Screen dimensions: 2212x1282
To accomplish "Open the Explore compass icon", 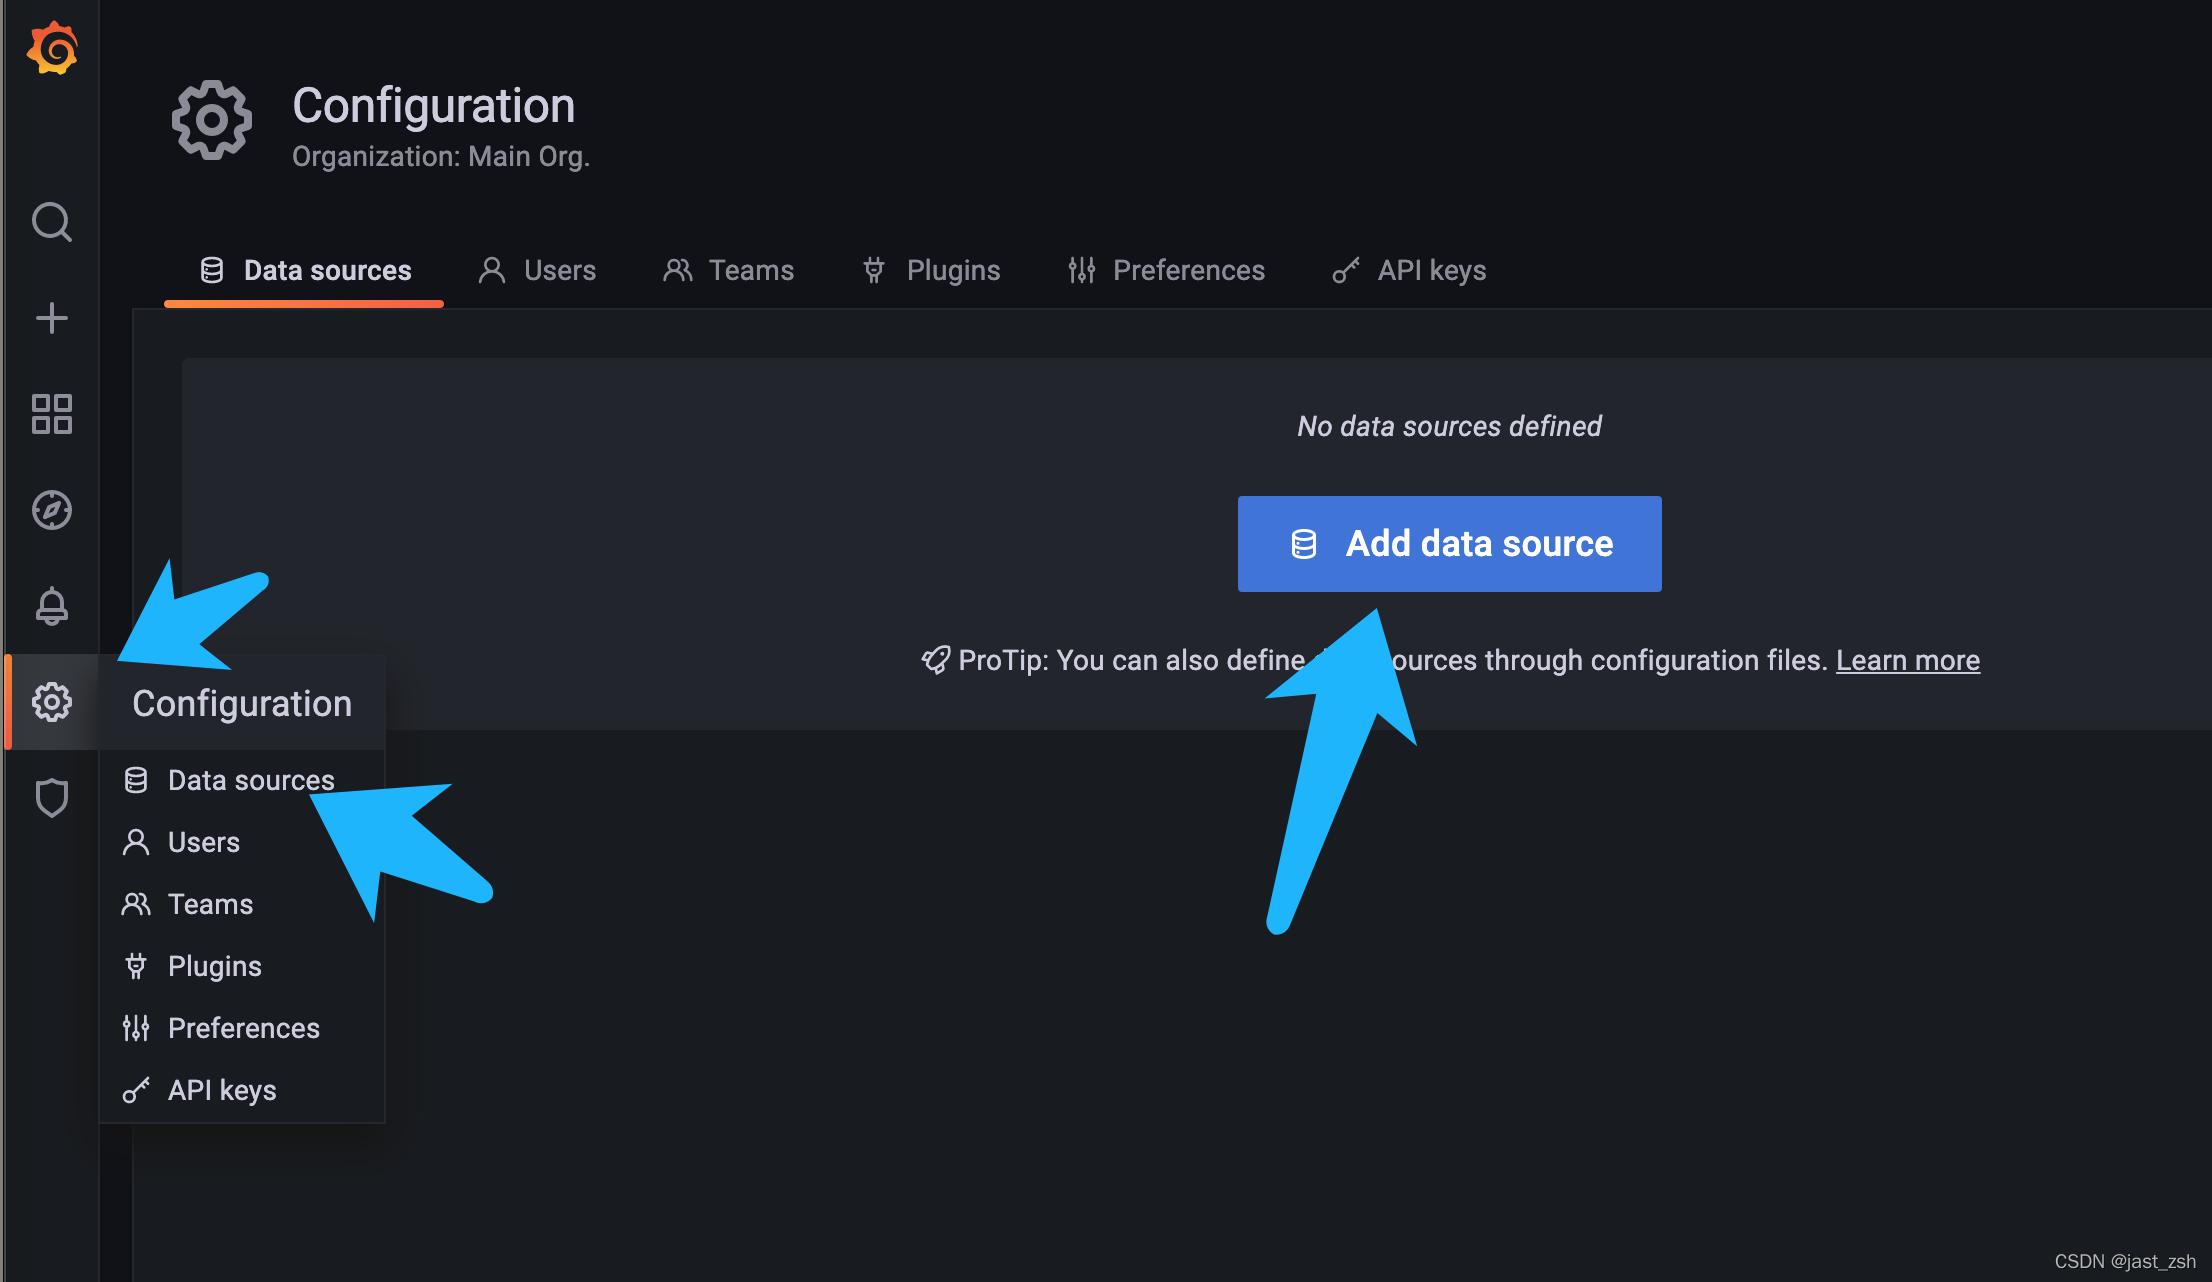I will click(52, 510).
